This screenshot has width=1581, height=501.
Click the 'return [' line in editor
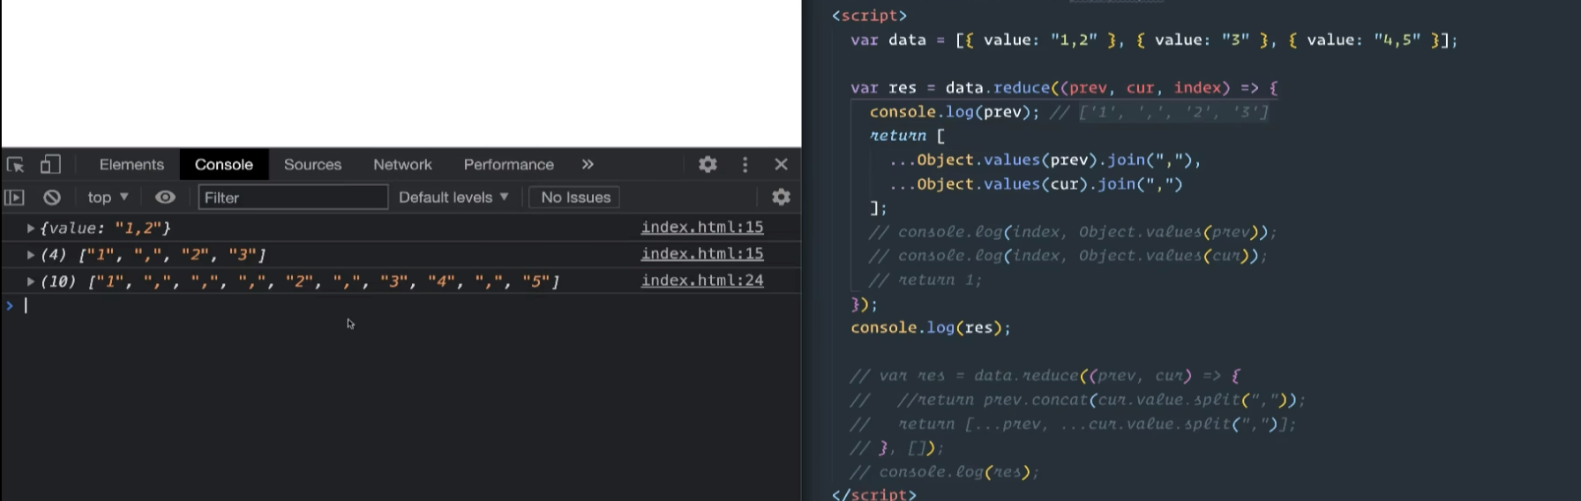click(907, 136)
